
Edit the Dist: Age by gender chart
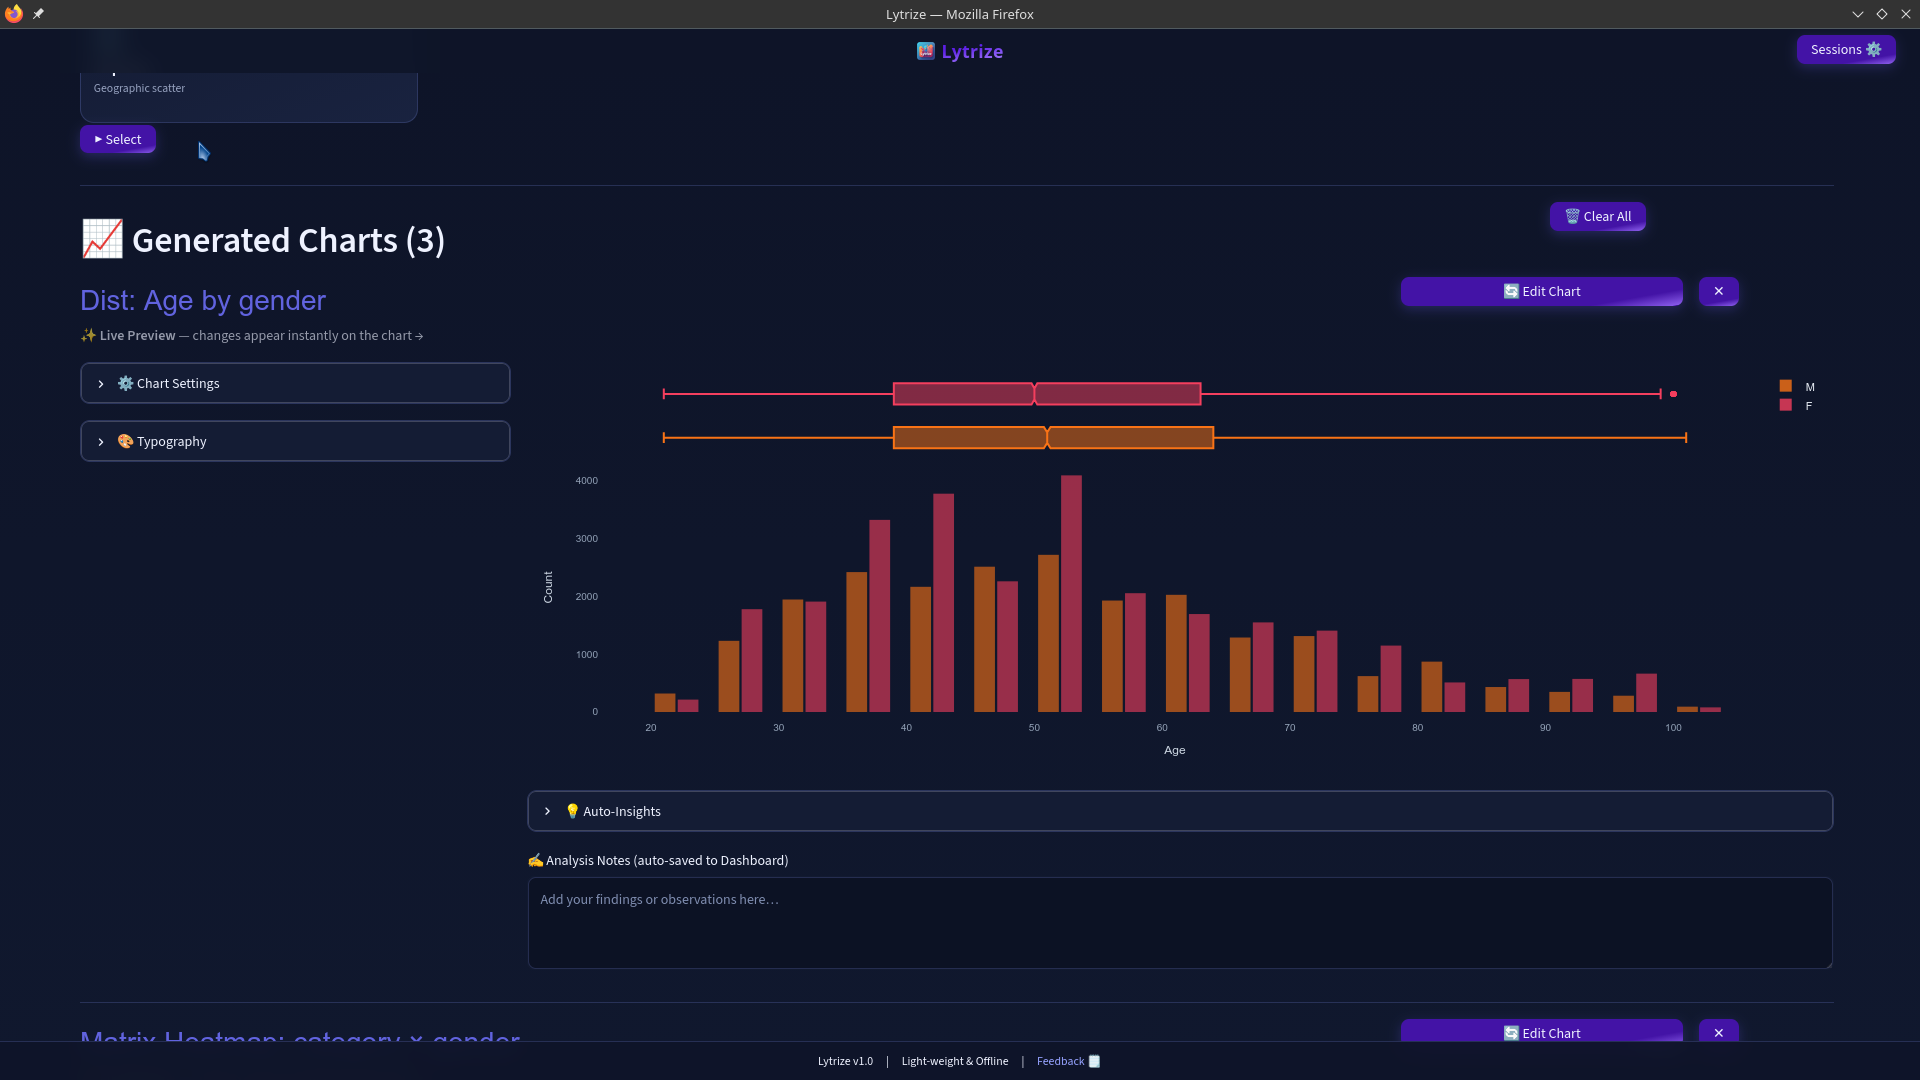coord(1541,292)
